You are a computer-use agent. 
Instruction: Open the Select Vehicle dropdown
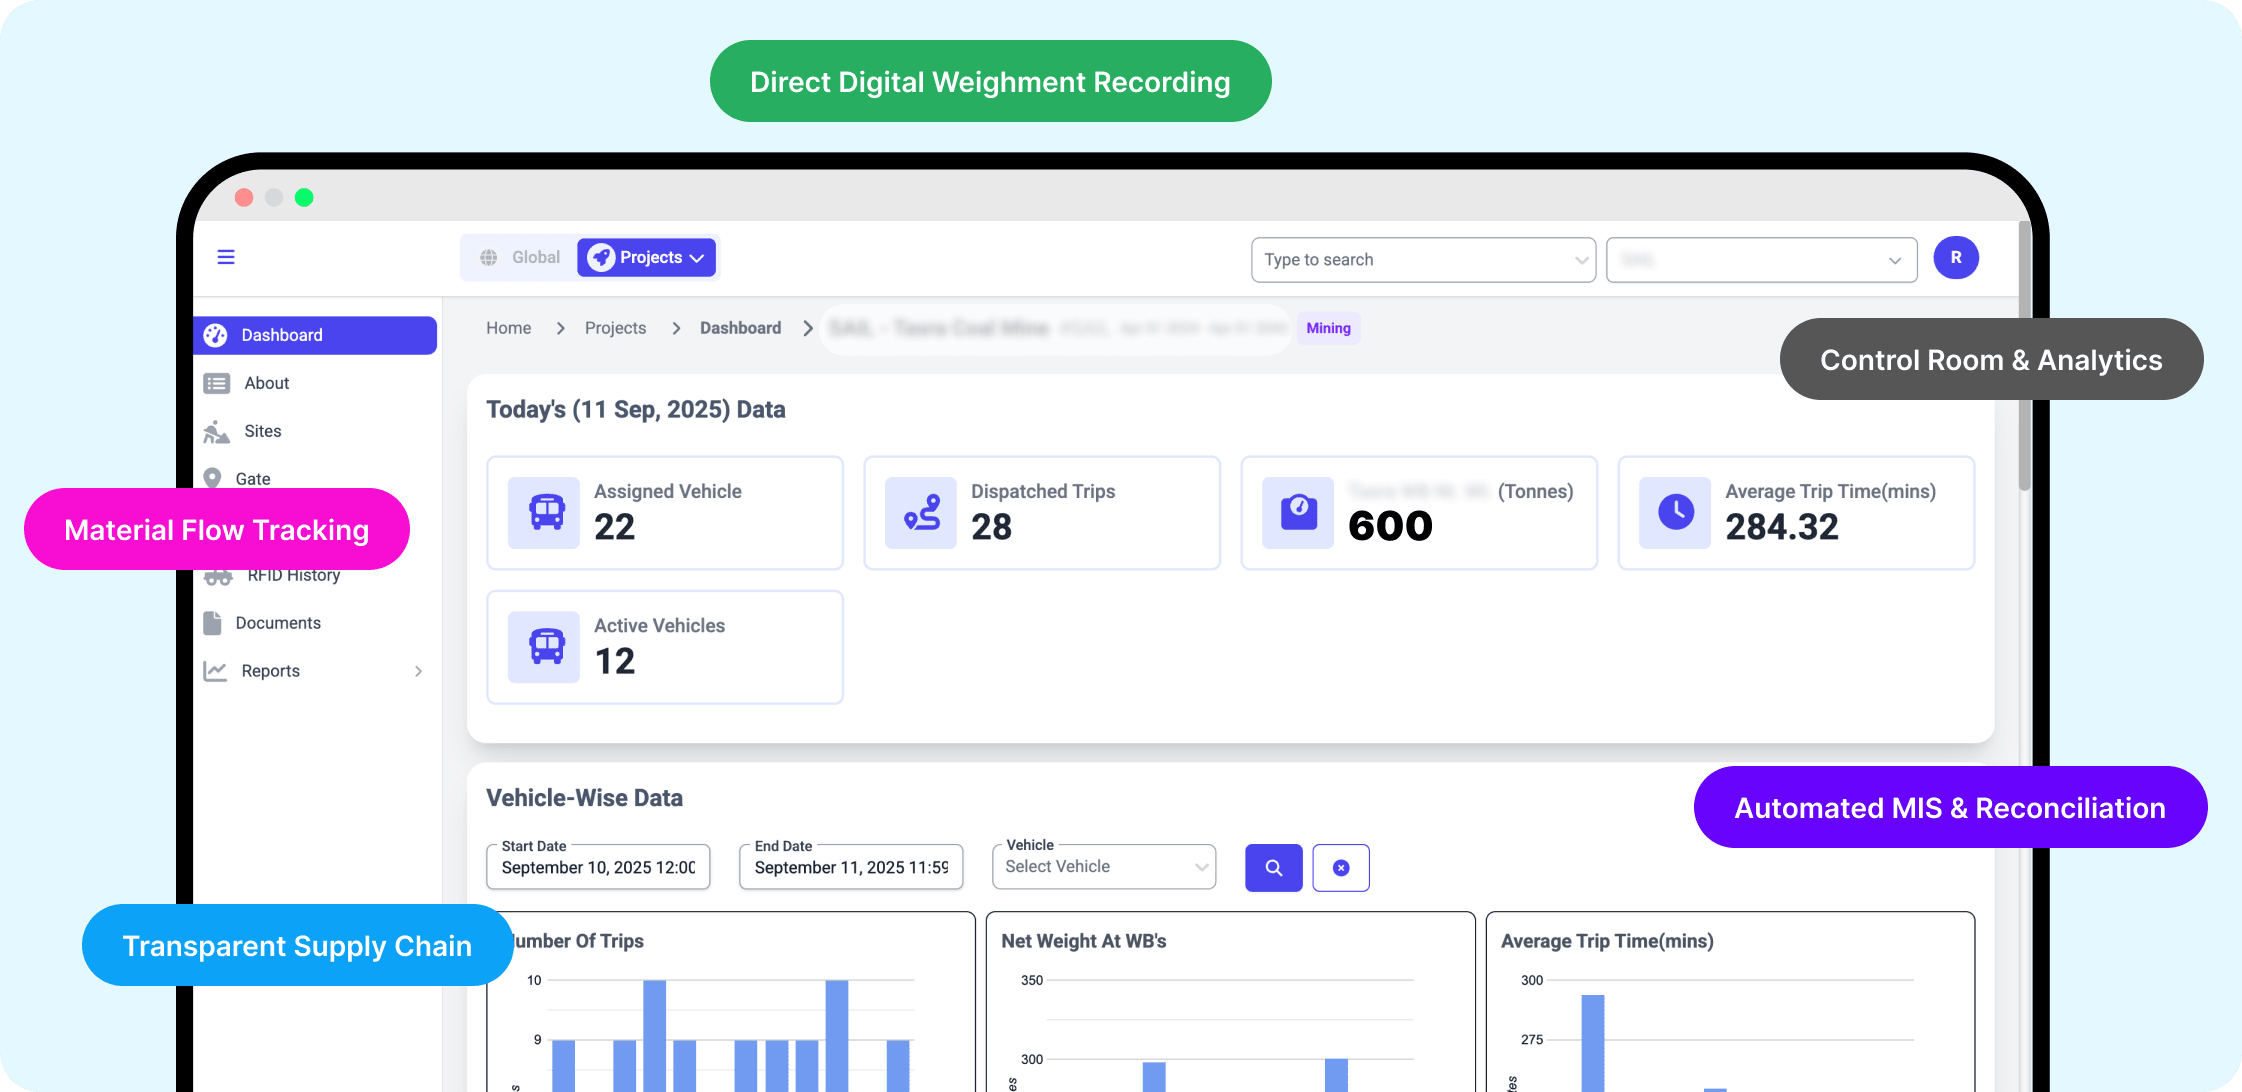[x=1104, y=867]
